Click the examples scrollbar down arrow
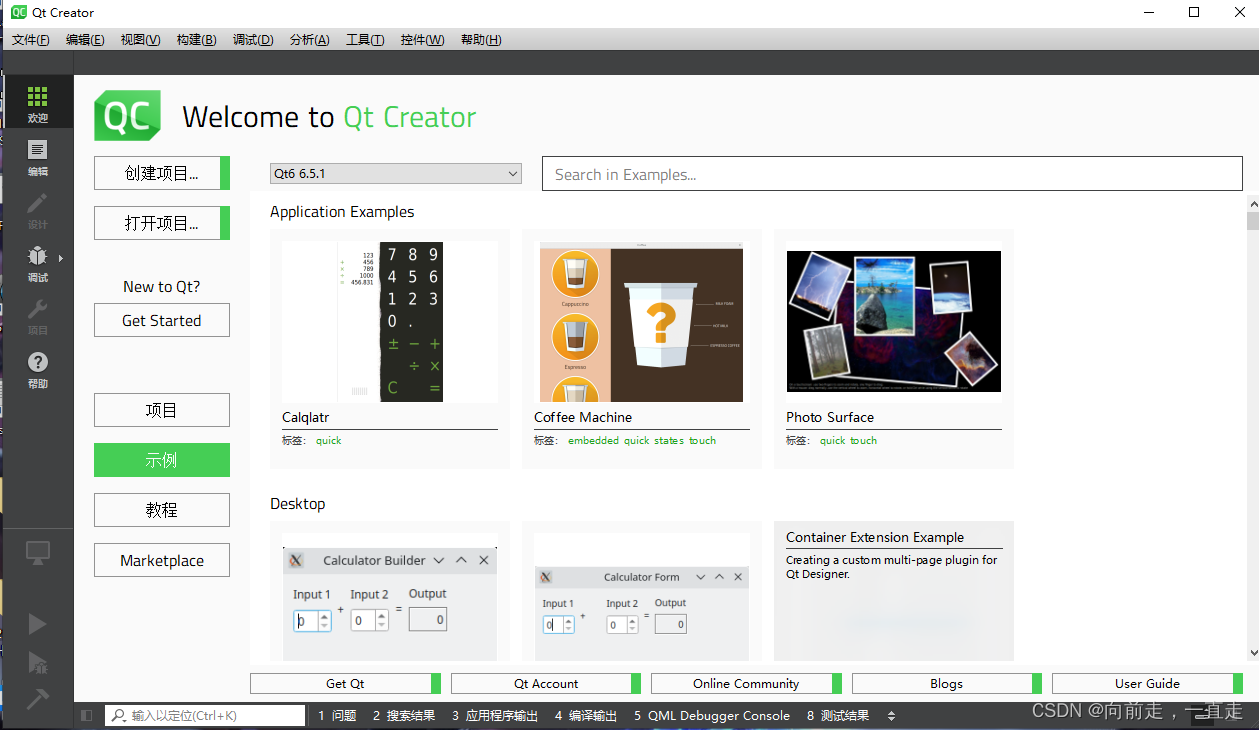The width and height of the screenshot is (1259, 730). (x=1253, y=653)
